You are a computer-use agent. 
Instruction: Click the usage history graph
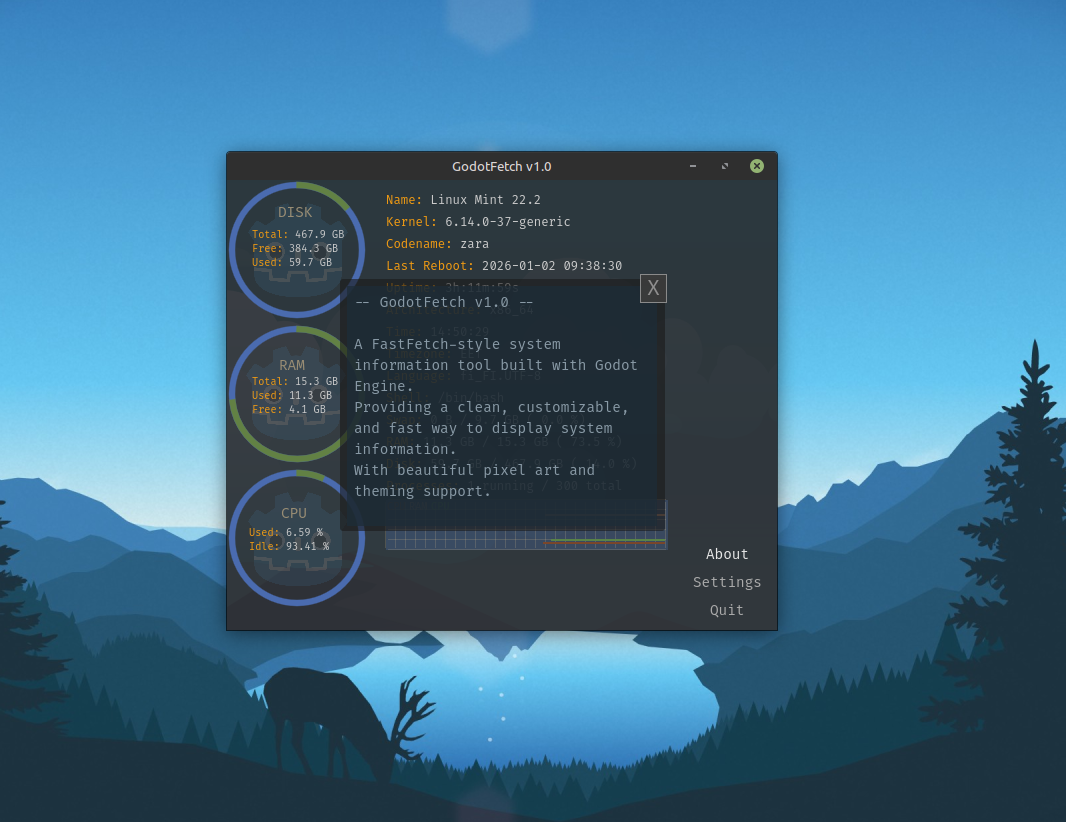pos(526,524)
